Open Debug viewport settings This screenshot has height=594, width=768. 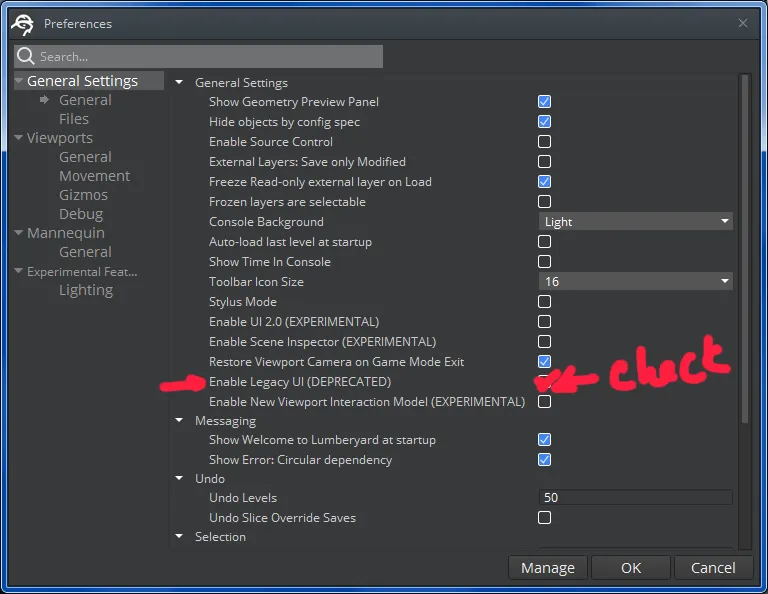(81, 214)
